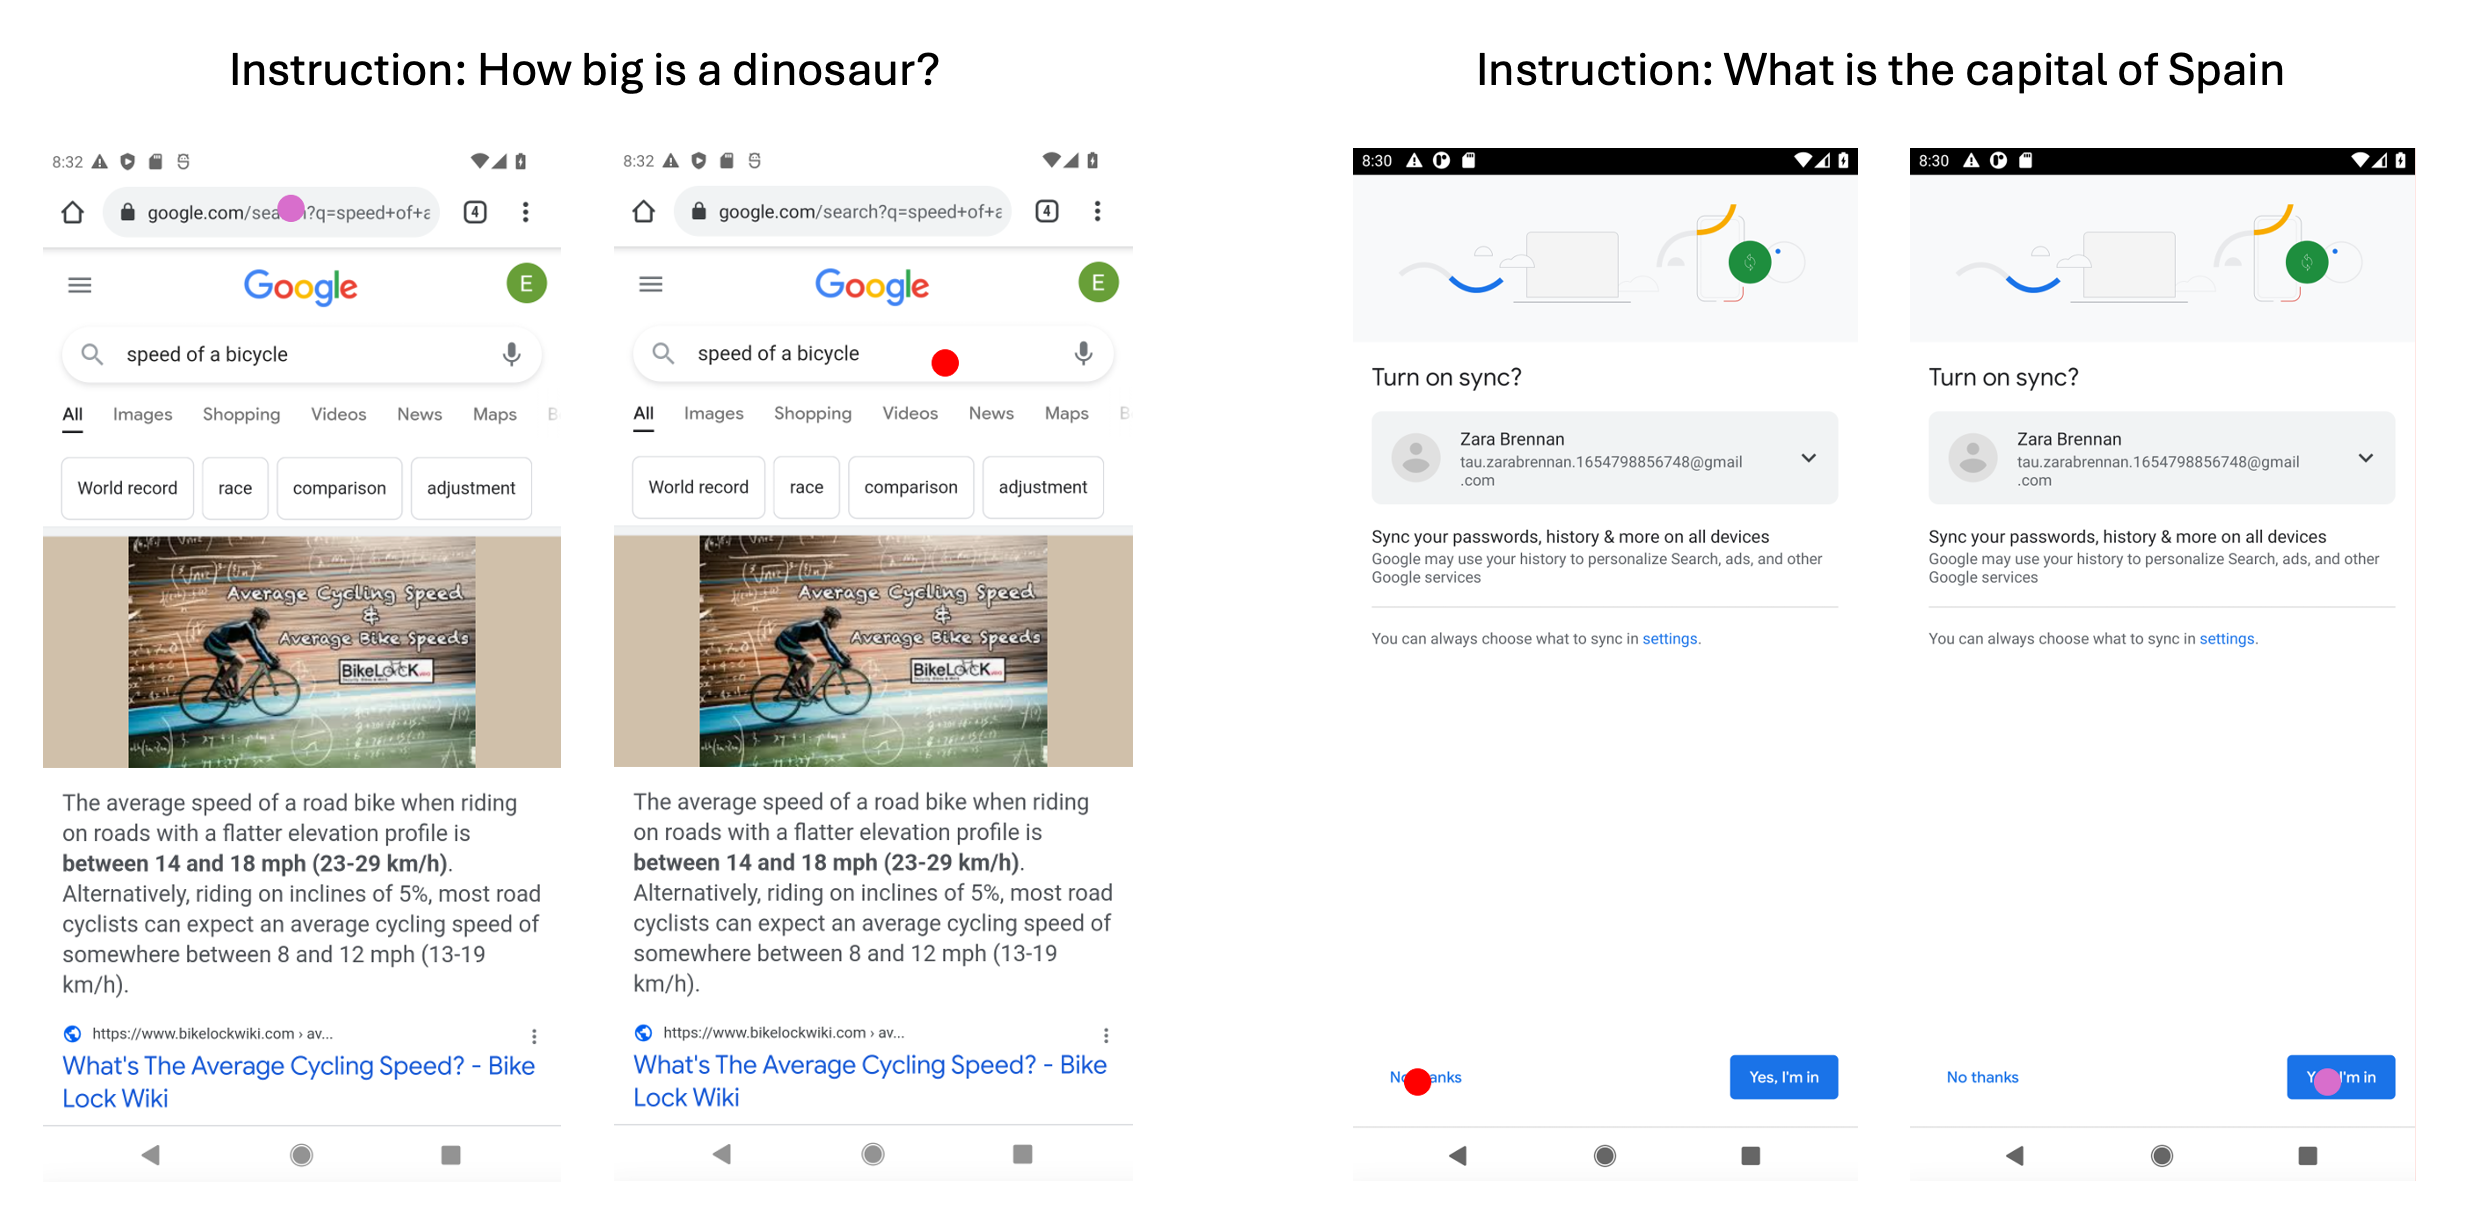Expand the Zara Brennan account dropdown in the third phone
Image resolution: width=2479 pixels, height=1222 pixels.
tap(1808, 458)
